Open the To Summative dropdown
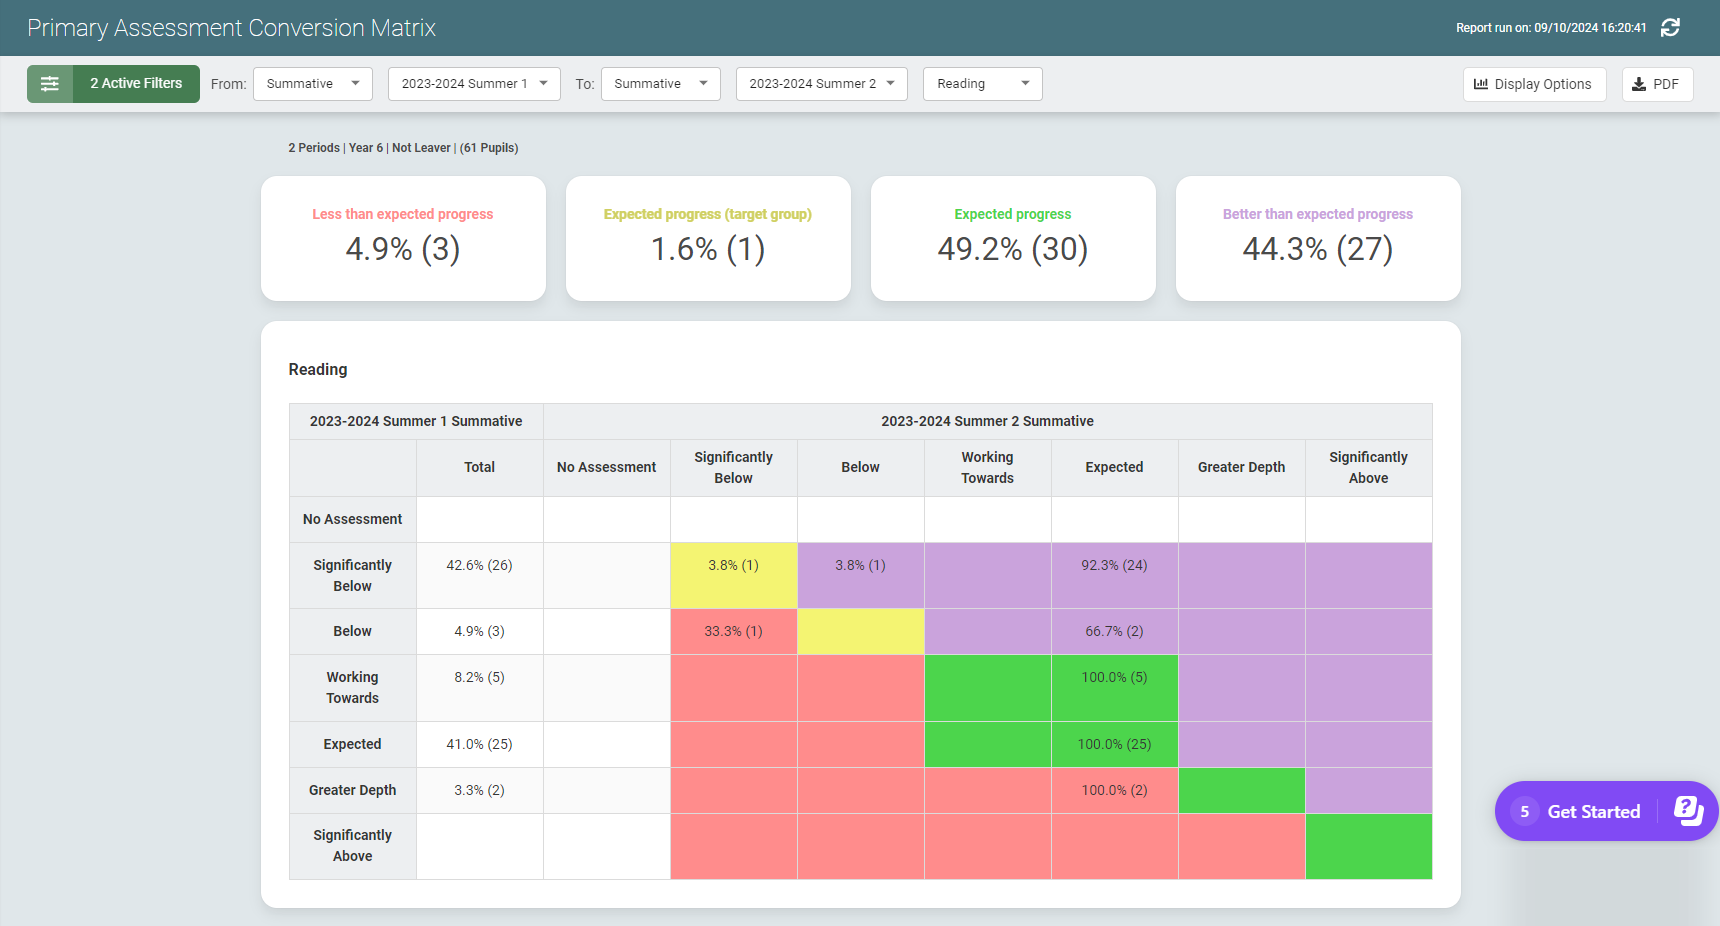The width and height of the screenshot is (1720, 926). click(660, 83)
